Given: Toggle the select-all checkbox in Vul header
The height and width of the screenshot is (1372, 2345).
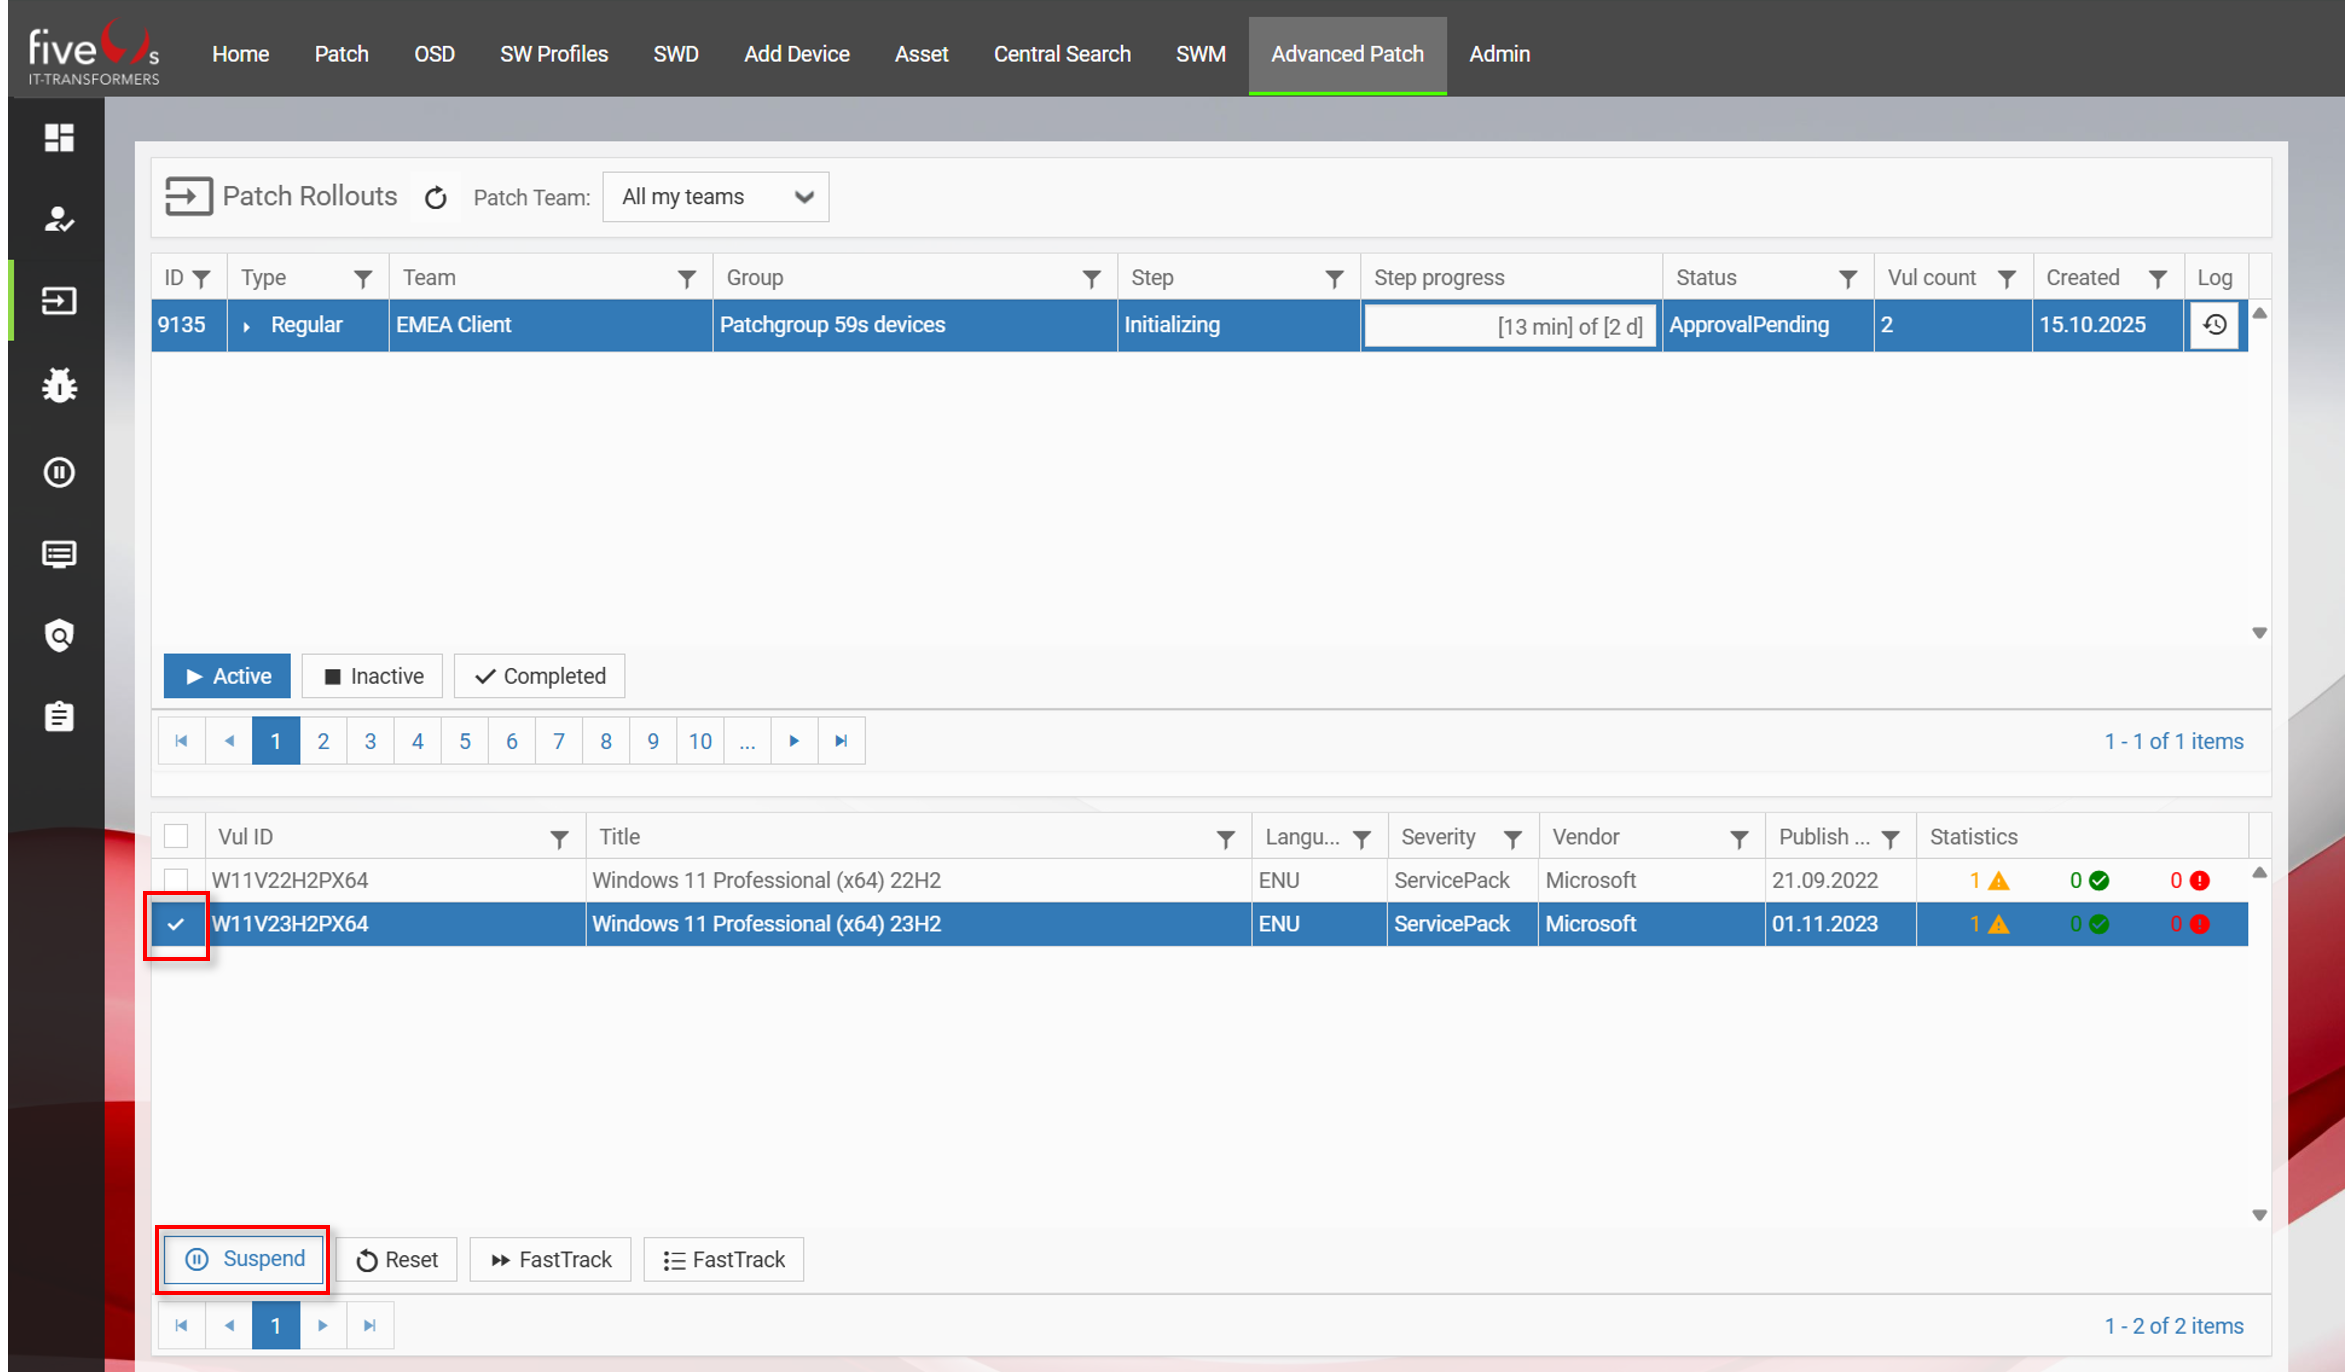Looking at the screenshot, I should (176, 836).
